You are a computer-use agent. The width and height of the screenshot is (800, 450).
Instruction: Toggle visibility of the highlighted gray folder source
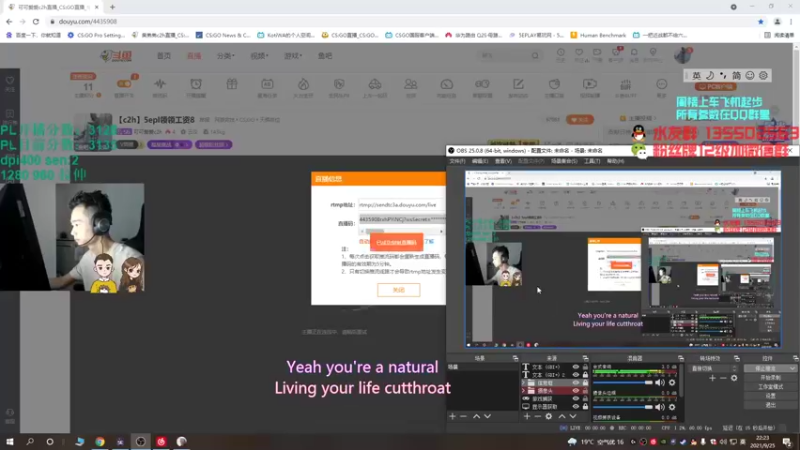pos(576,383)
